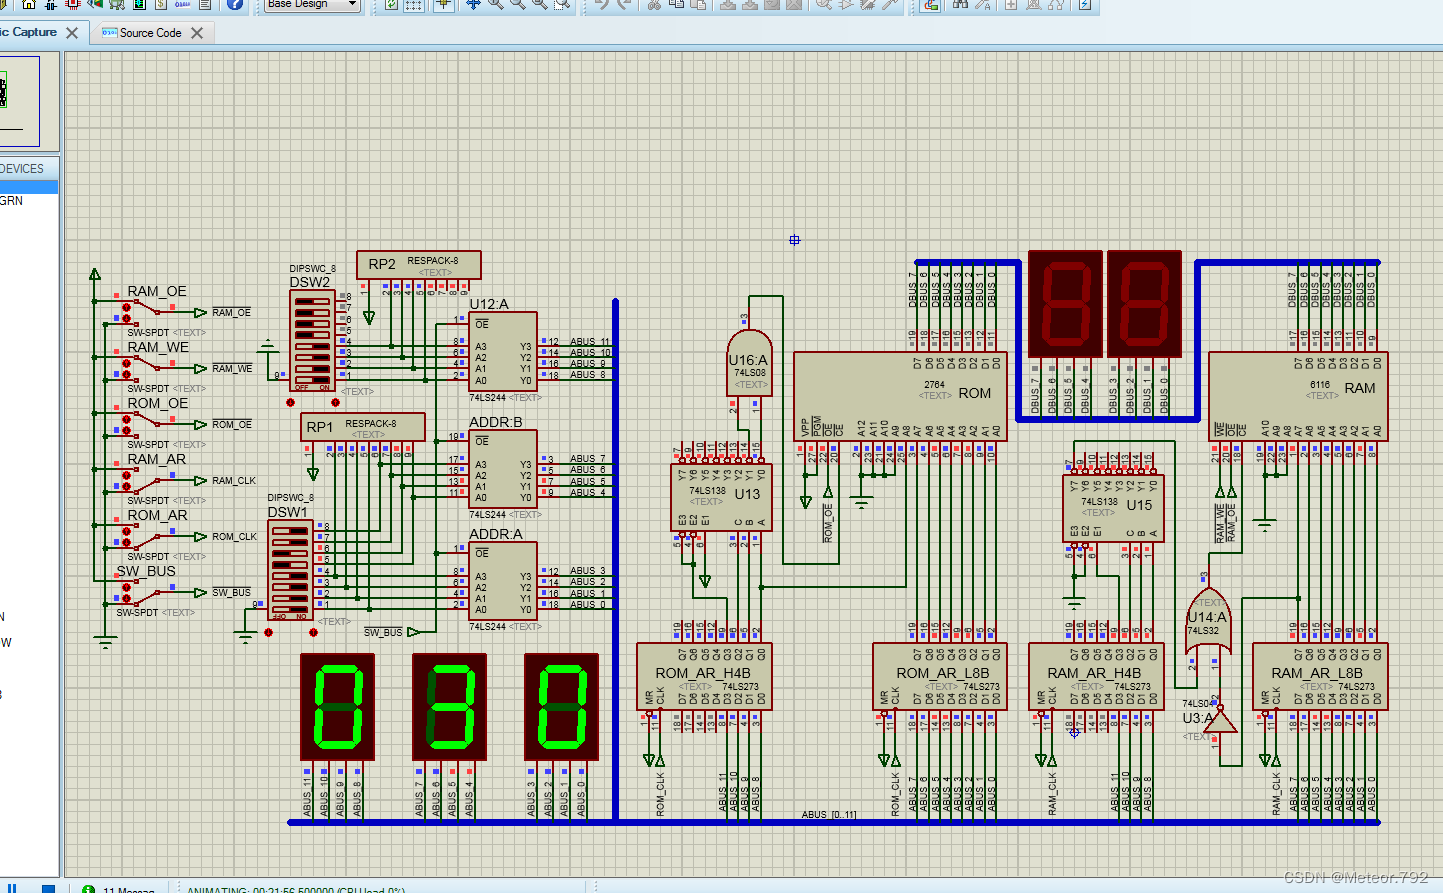Click the Property Assignment Tool icon
The image size is (1443, 893).
[x=982, y=4]
